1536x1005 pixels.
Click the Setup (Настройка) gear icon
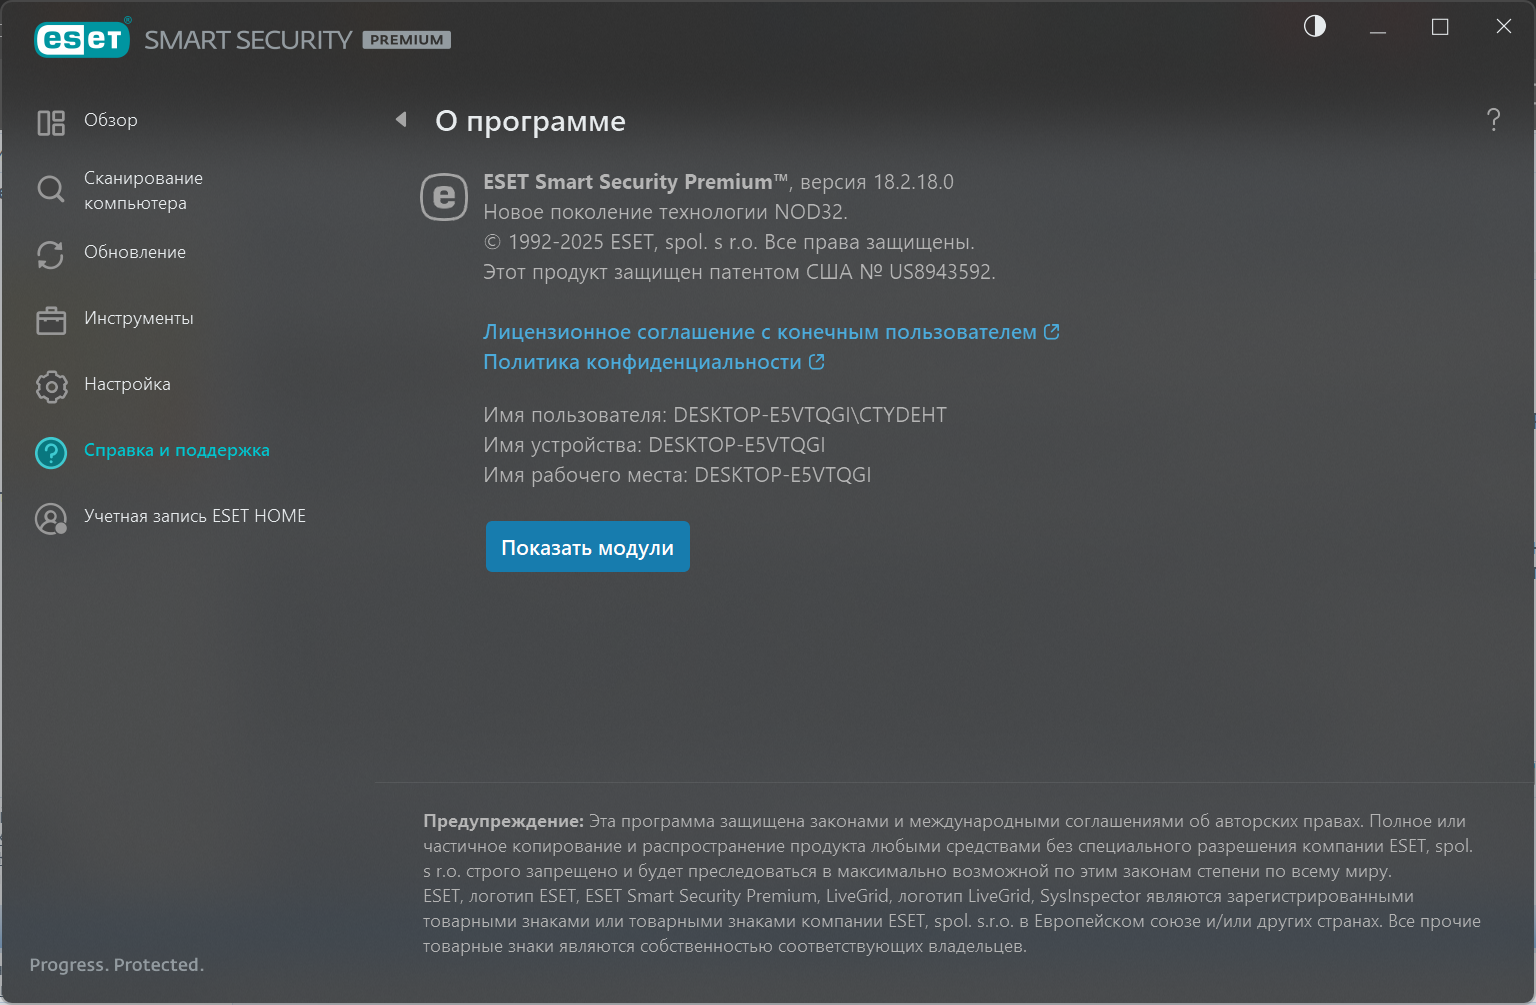[51, 386]
